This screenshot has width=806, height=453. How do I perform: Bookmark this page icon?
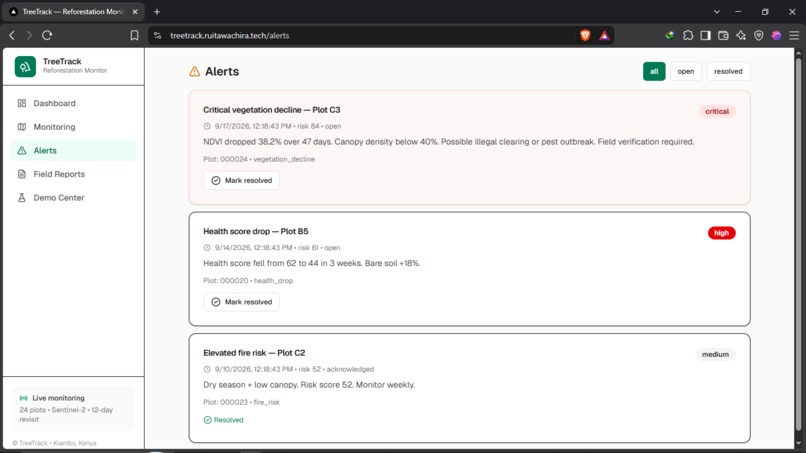tap(134, 35)
